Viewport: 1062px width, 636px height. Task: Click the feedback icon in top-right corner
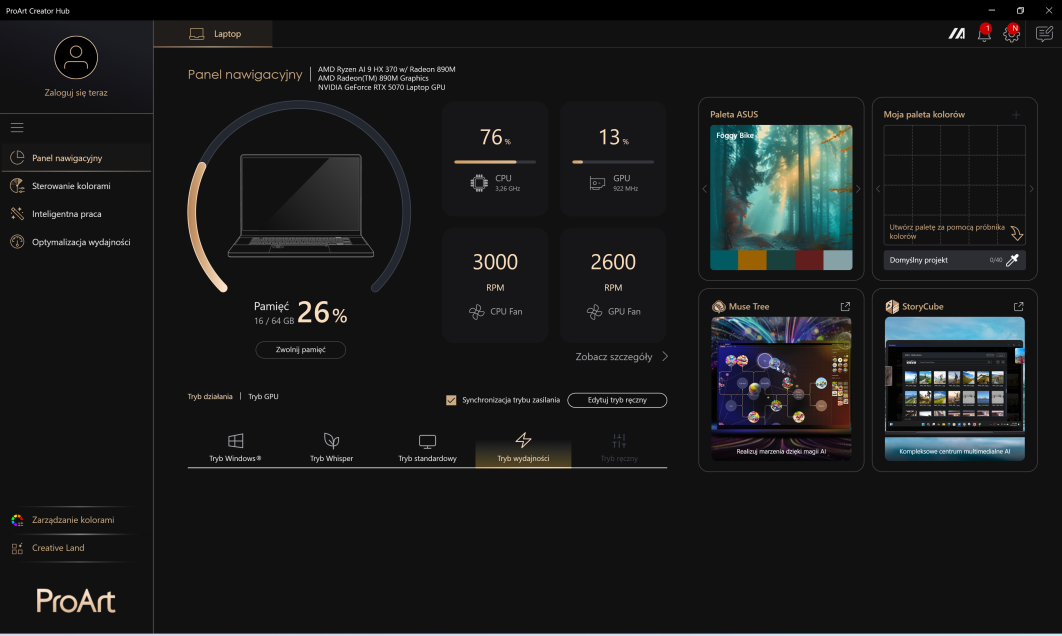click(x=1044, y=34)
